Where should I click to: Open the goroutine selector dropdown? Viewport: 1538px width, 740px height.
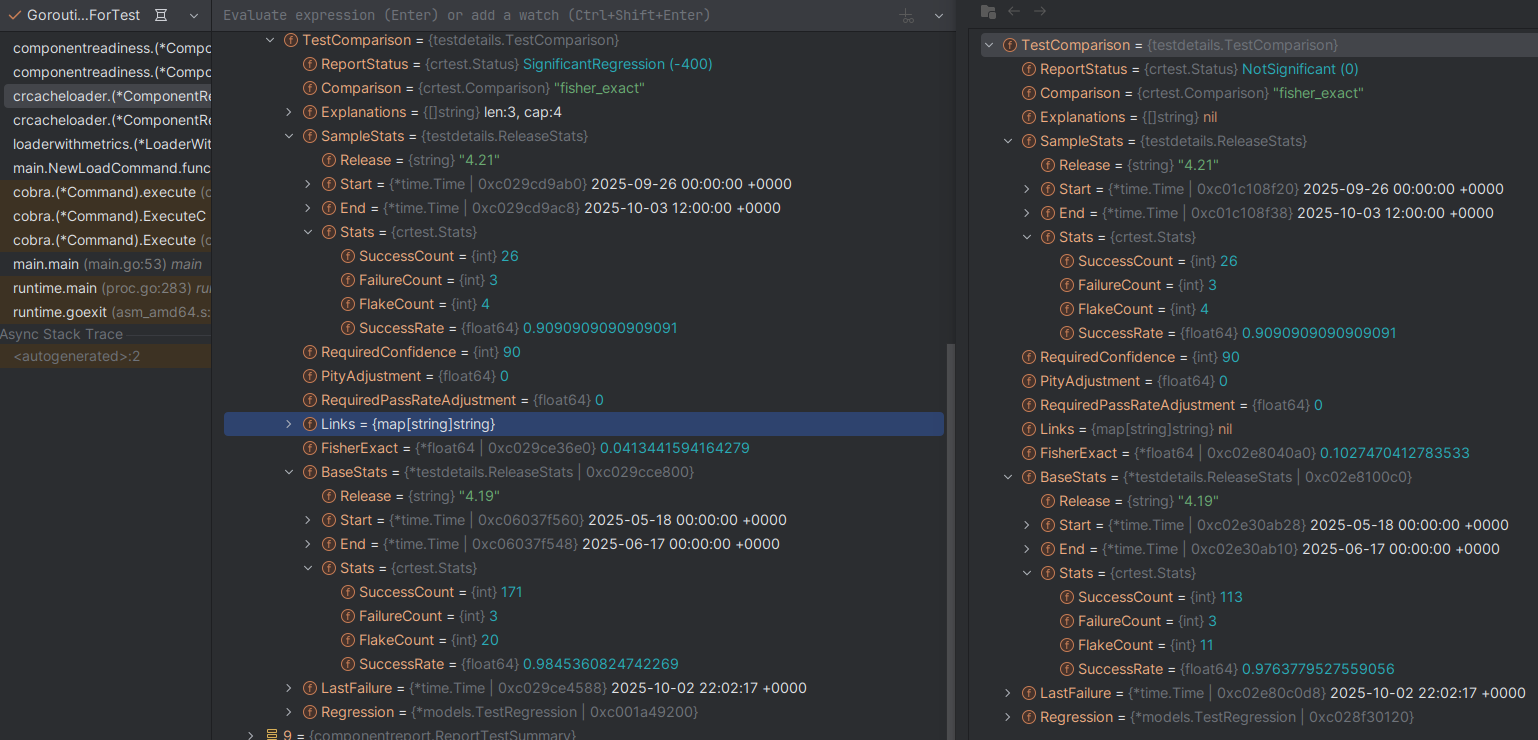pos(194,16)
